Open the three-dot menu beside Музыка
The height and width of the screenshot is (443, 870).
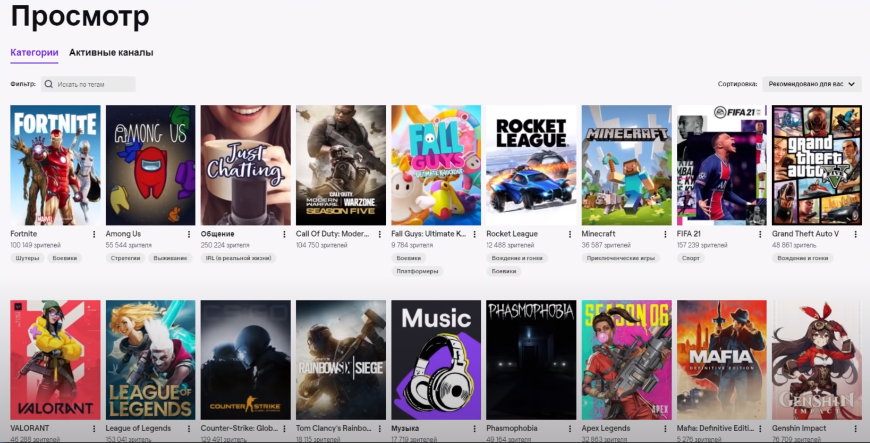(x=475, y=429)
